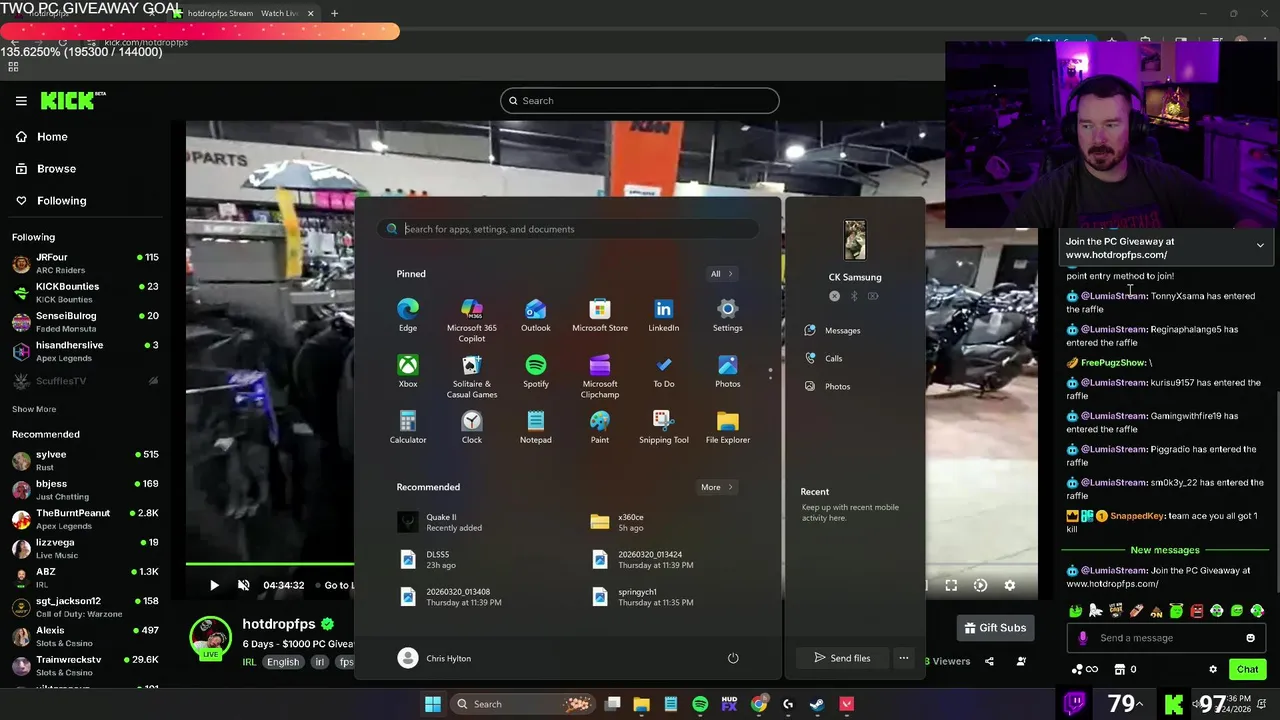
Task: Launch Snipping Tool
Action: (664, 427)
